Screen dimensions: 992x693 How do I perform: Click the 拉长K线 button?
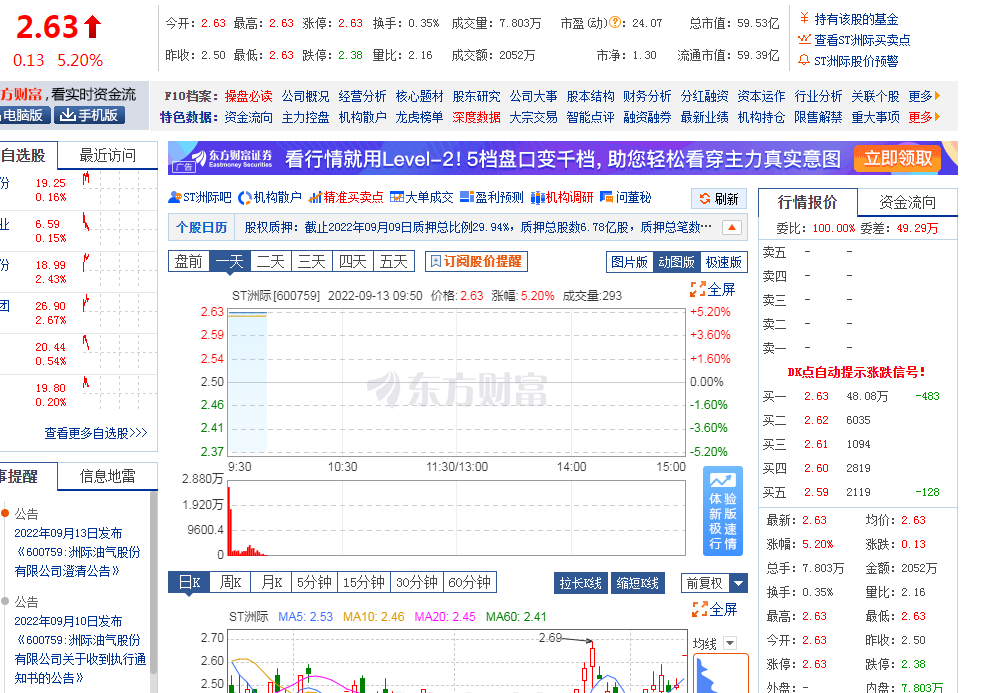click(580, 583)
